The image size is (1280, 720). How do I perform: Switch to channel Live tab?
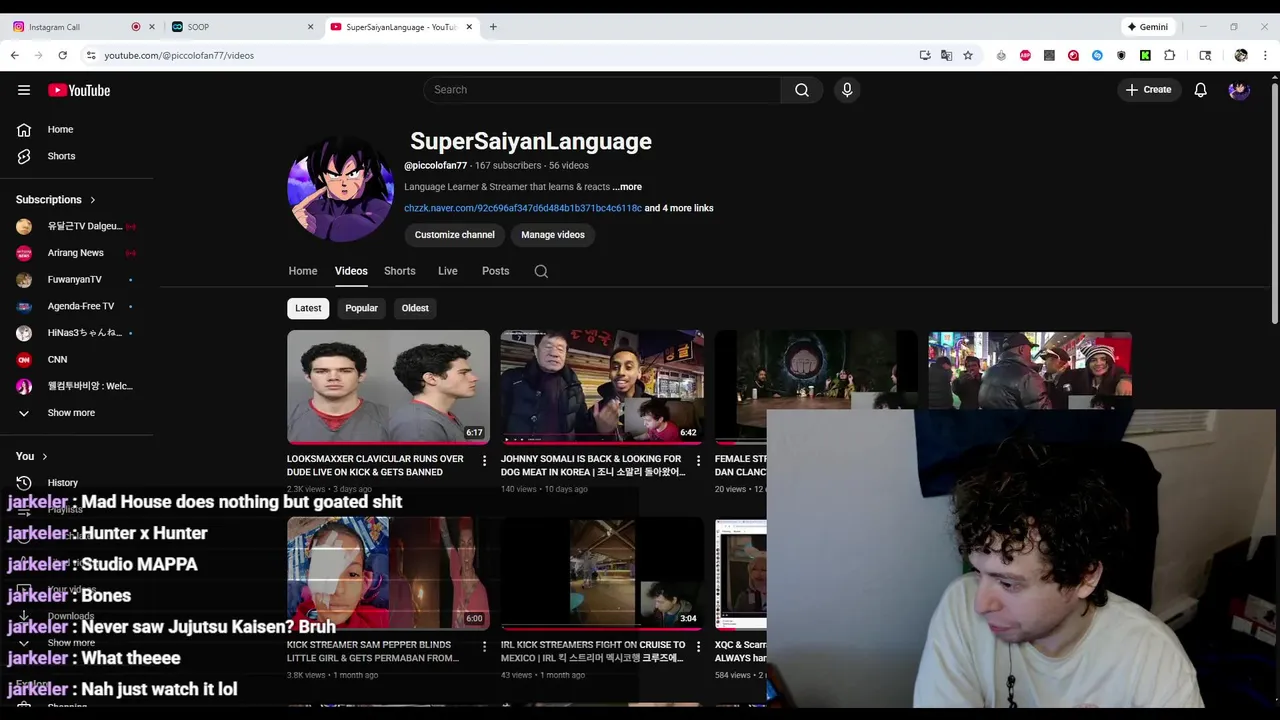(448, 271)
